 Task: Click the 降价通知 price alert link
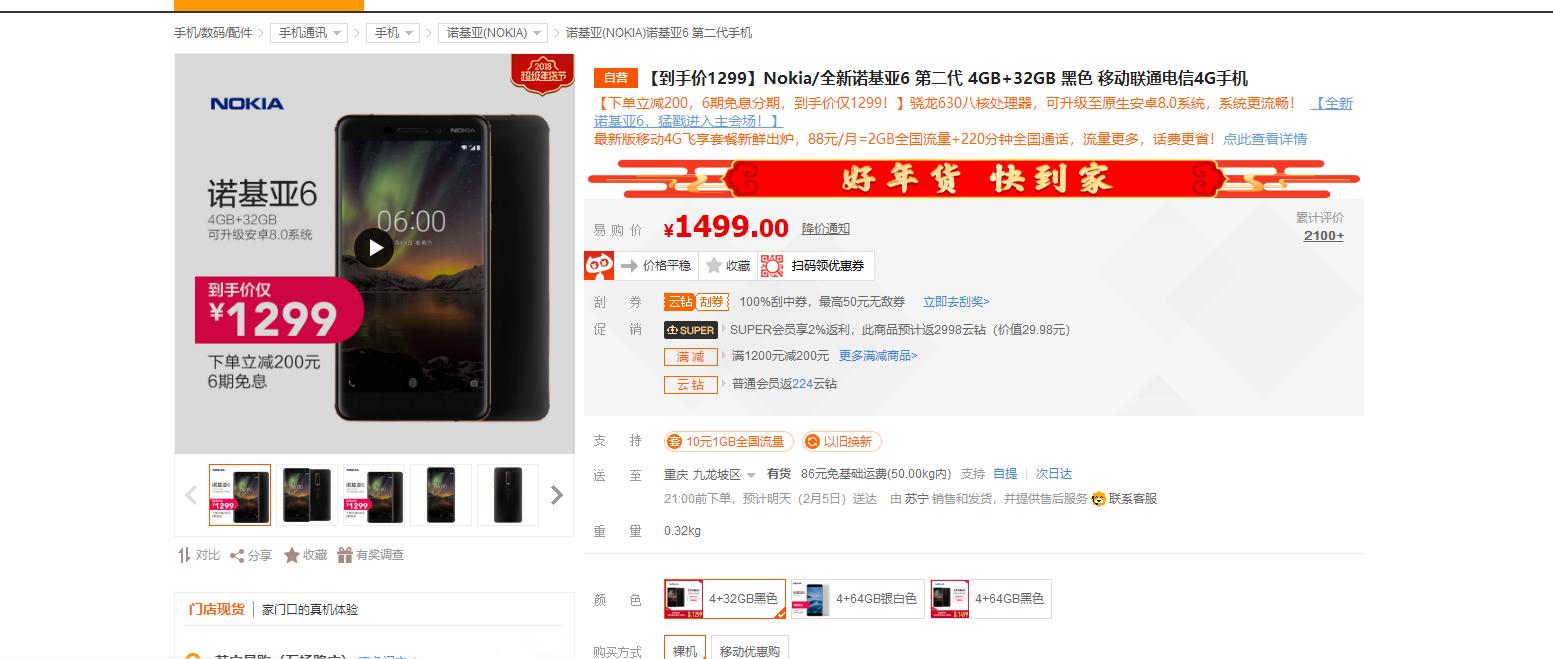point(826,229)
